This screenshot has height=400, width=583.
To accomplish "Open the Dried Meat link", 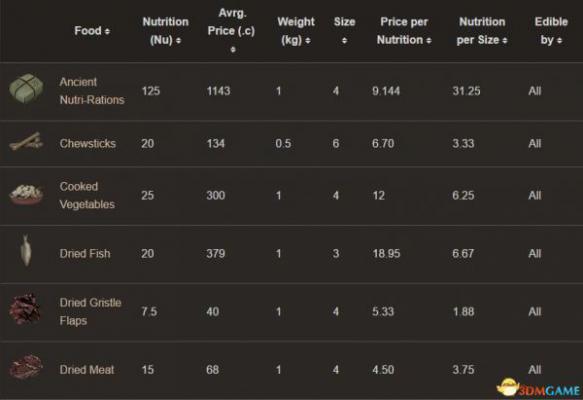I will pos(87,370).
